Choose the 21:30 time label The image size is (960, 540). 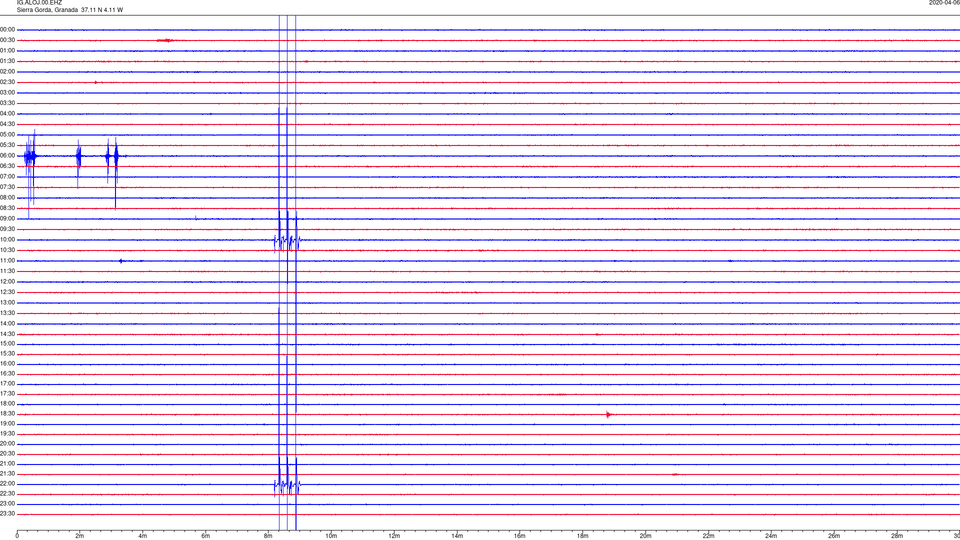(7, 473)
